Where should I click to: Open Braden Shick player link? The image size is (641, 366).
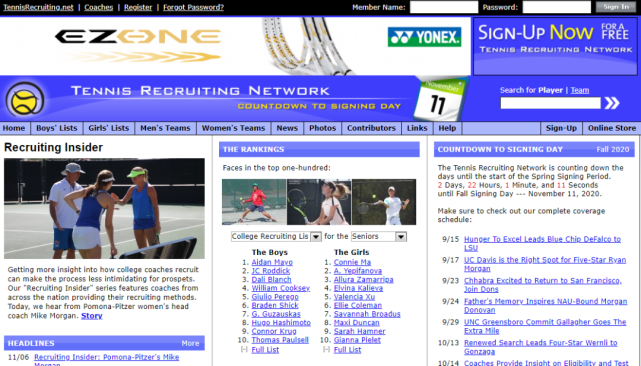pyautogui.click(x=275, y=305)
